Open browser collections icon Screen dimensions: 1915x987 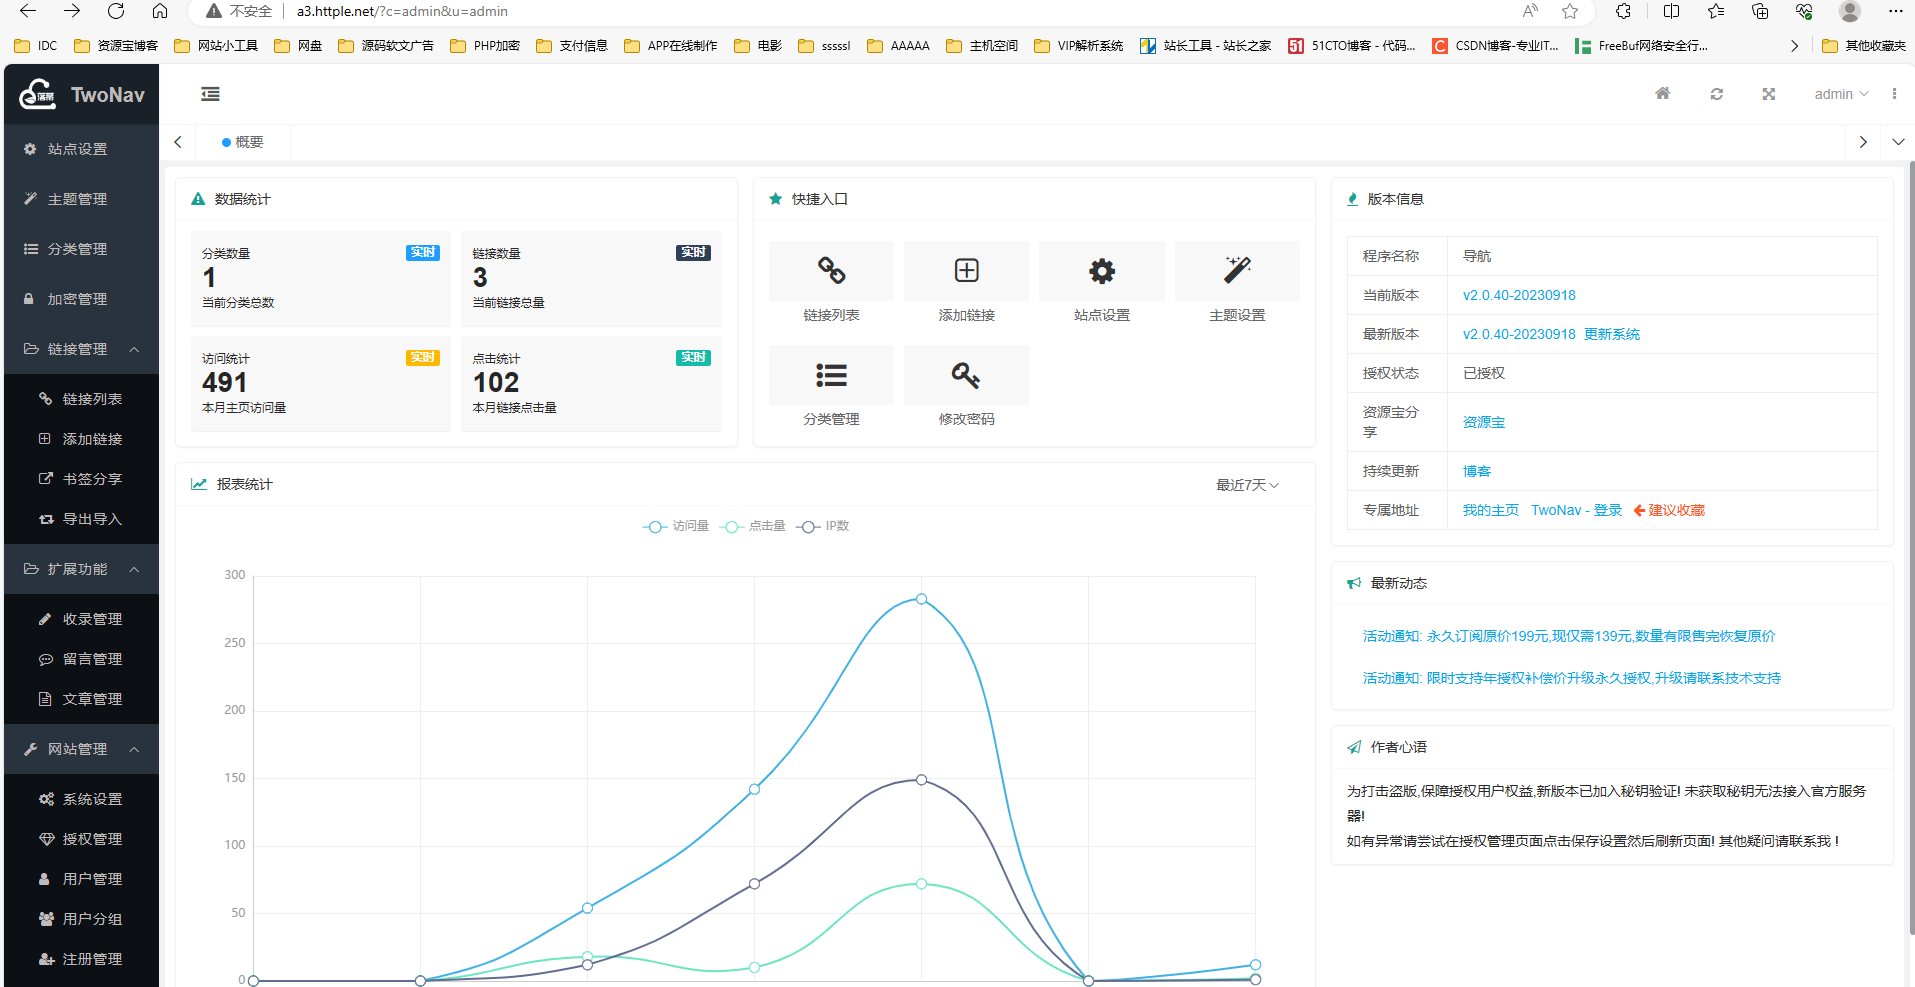point(1760,11)
